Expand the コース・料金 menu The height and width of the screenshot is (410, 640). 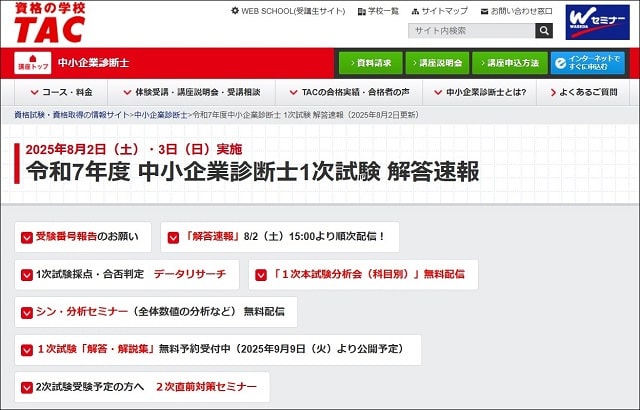(x=62, y=92)
